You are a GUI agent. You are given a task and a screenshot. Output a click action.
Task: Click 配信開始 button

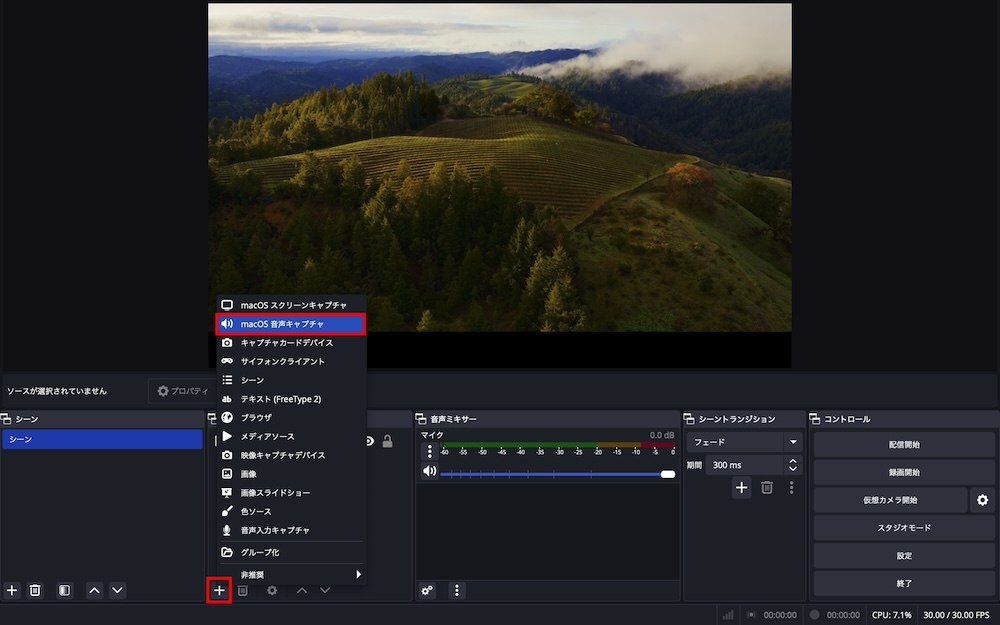coord(904,445)
